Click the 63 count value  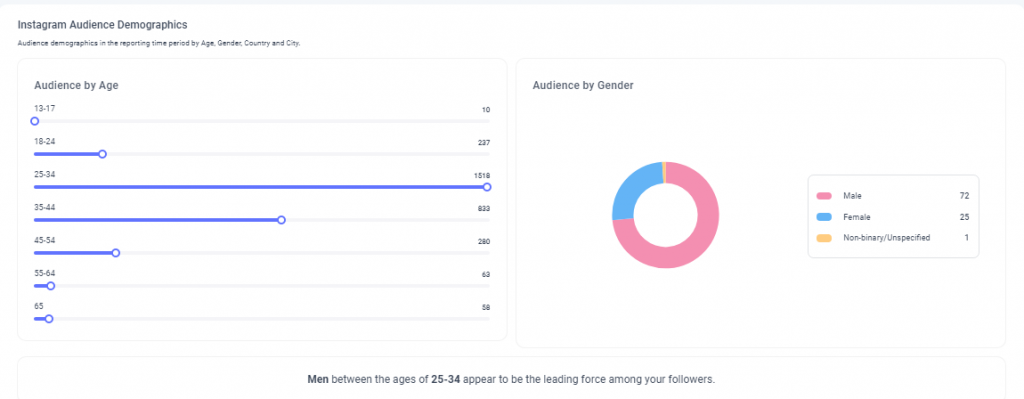(486, 274)
